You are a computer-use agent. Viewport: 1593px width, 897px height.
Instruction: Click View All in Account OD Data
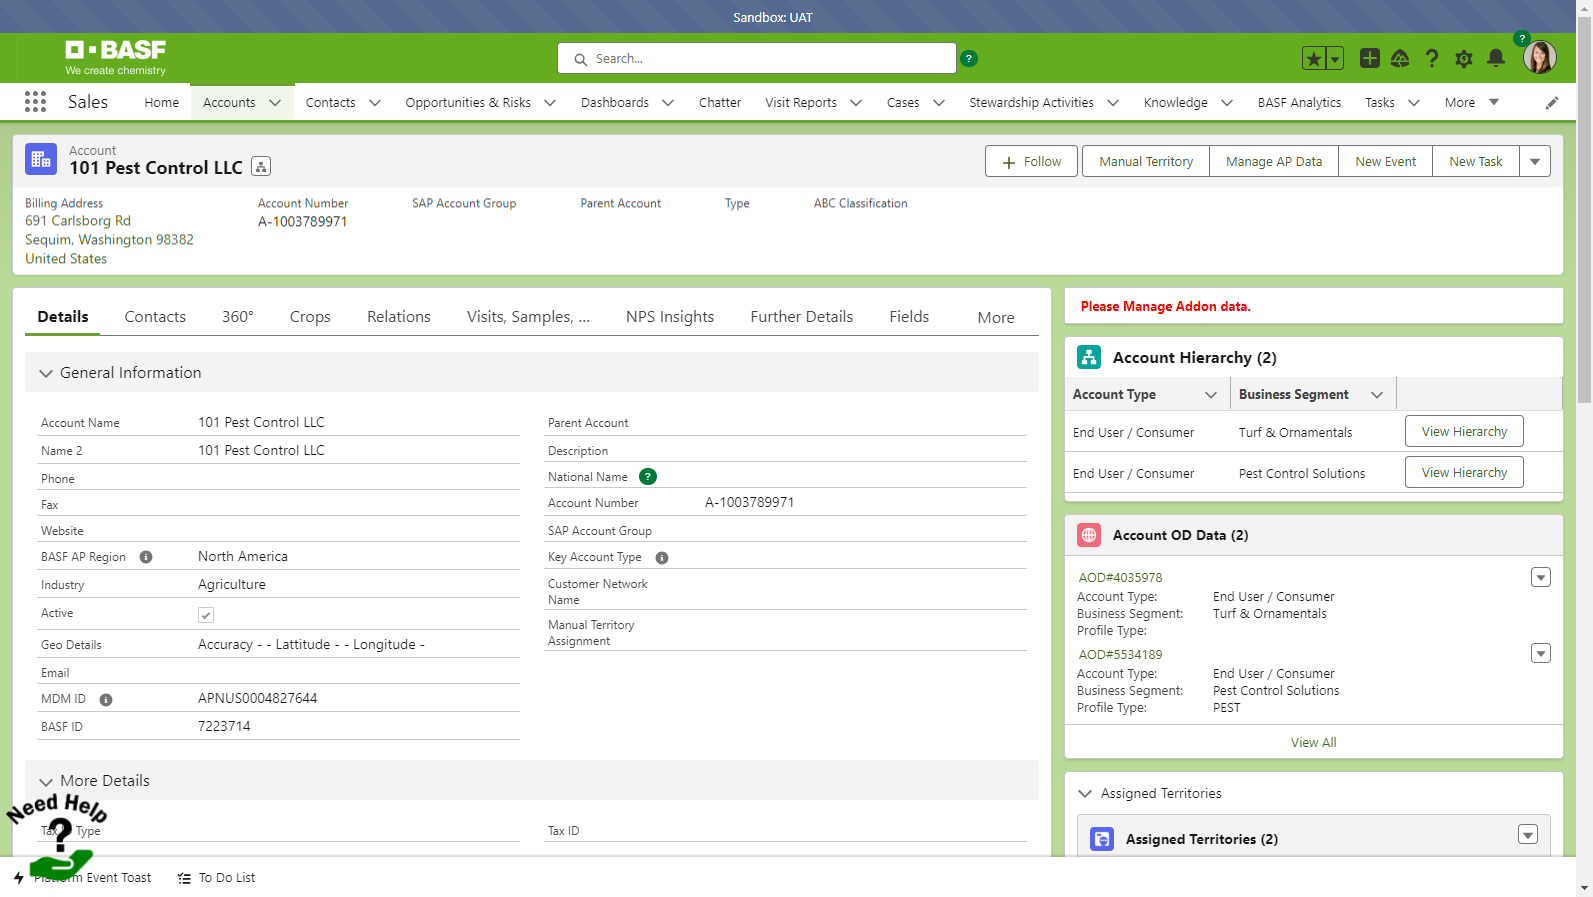tap(1313, 743)
